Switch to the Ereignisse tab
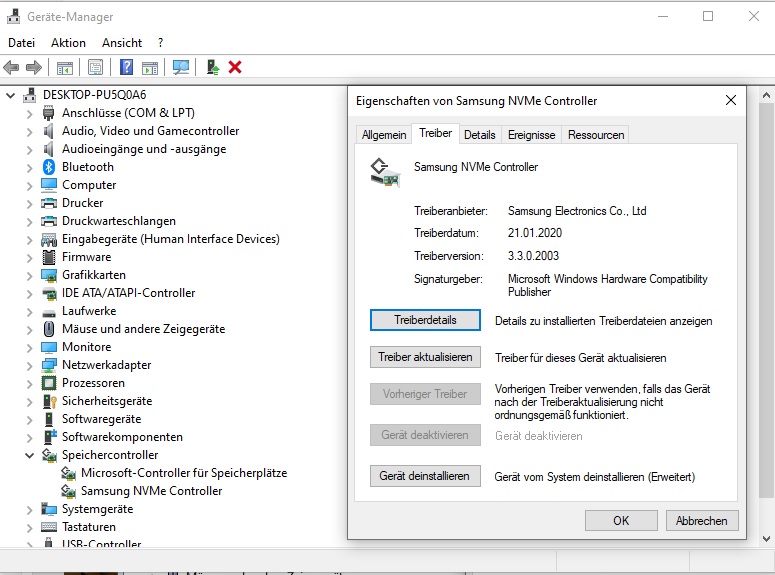This screenshot has width=775, height=575. coord(531,135)
